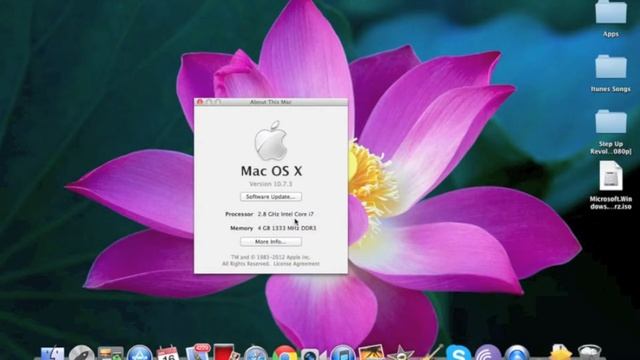
Task: Launch Launchpad rocket icon in Dock
Action: coord(81,353)
